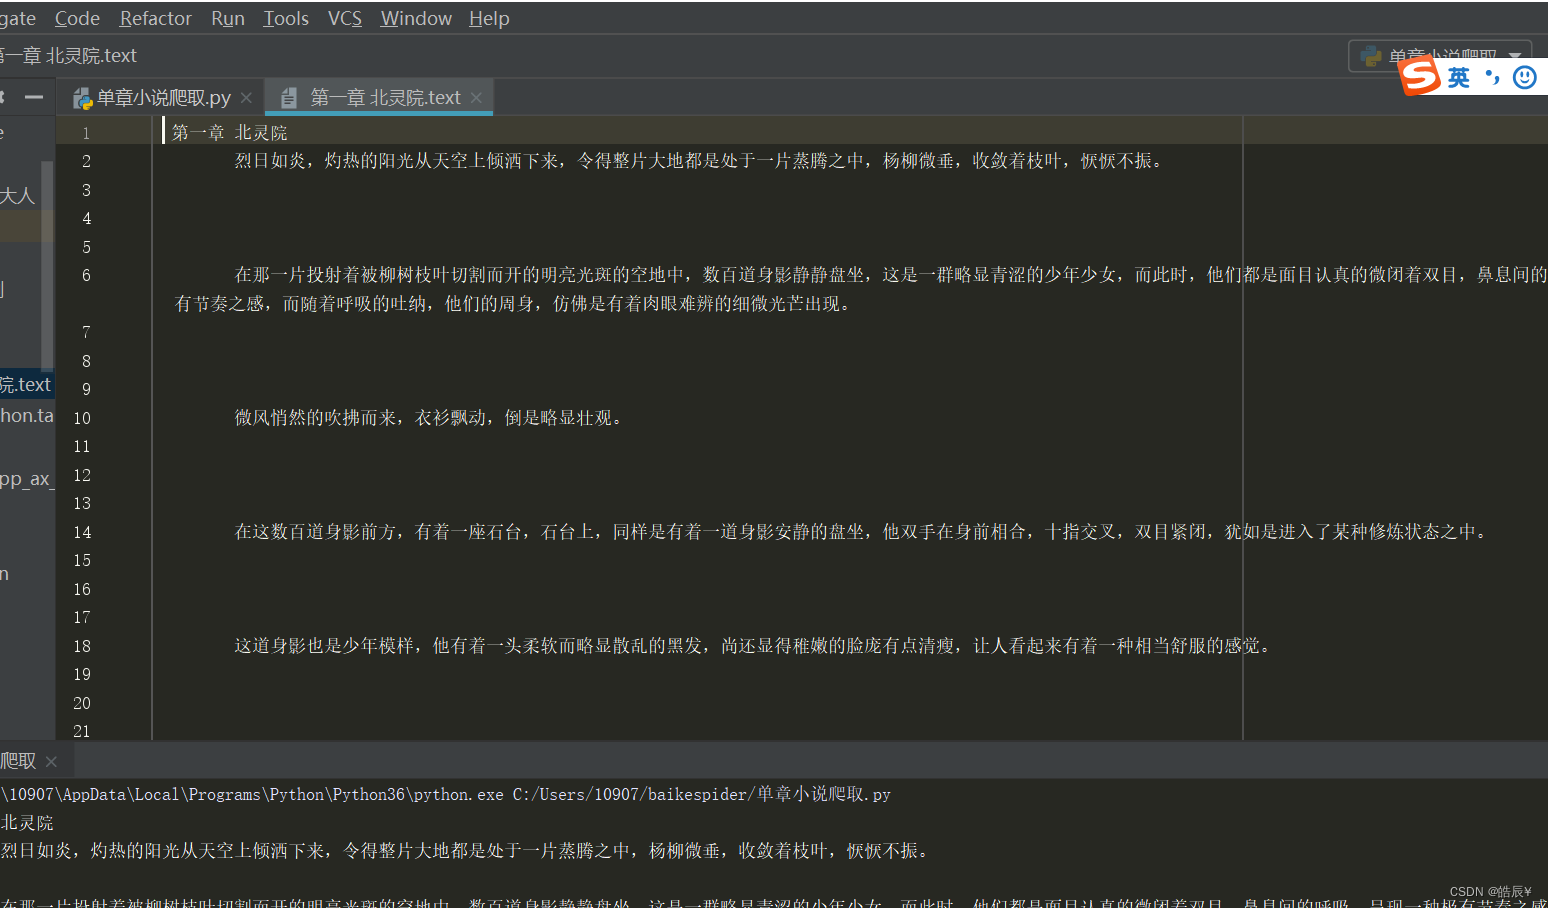Viewport: 1548px width, 908px height.
Task: Open the Tools menu
Action: pyautogui.click(x=286, y=18)
